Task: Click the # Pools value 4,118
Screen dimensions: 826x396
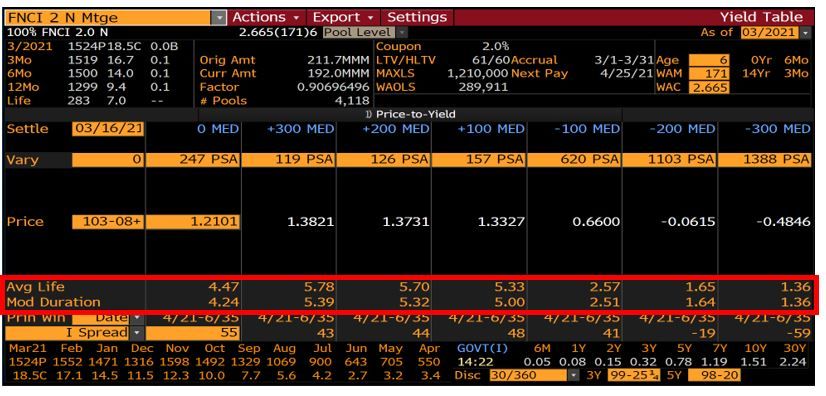Action: [x=352, y=101]
